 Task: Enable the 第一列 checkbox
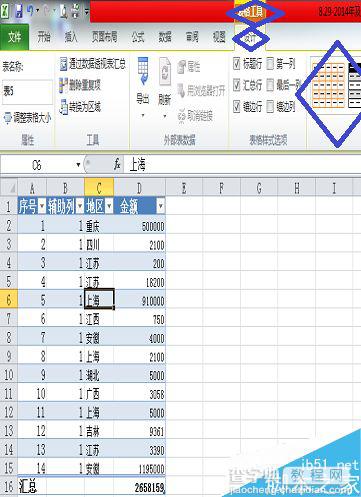coord(270,64)
